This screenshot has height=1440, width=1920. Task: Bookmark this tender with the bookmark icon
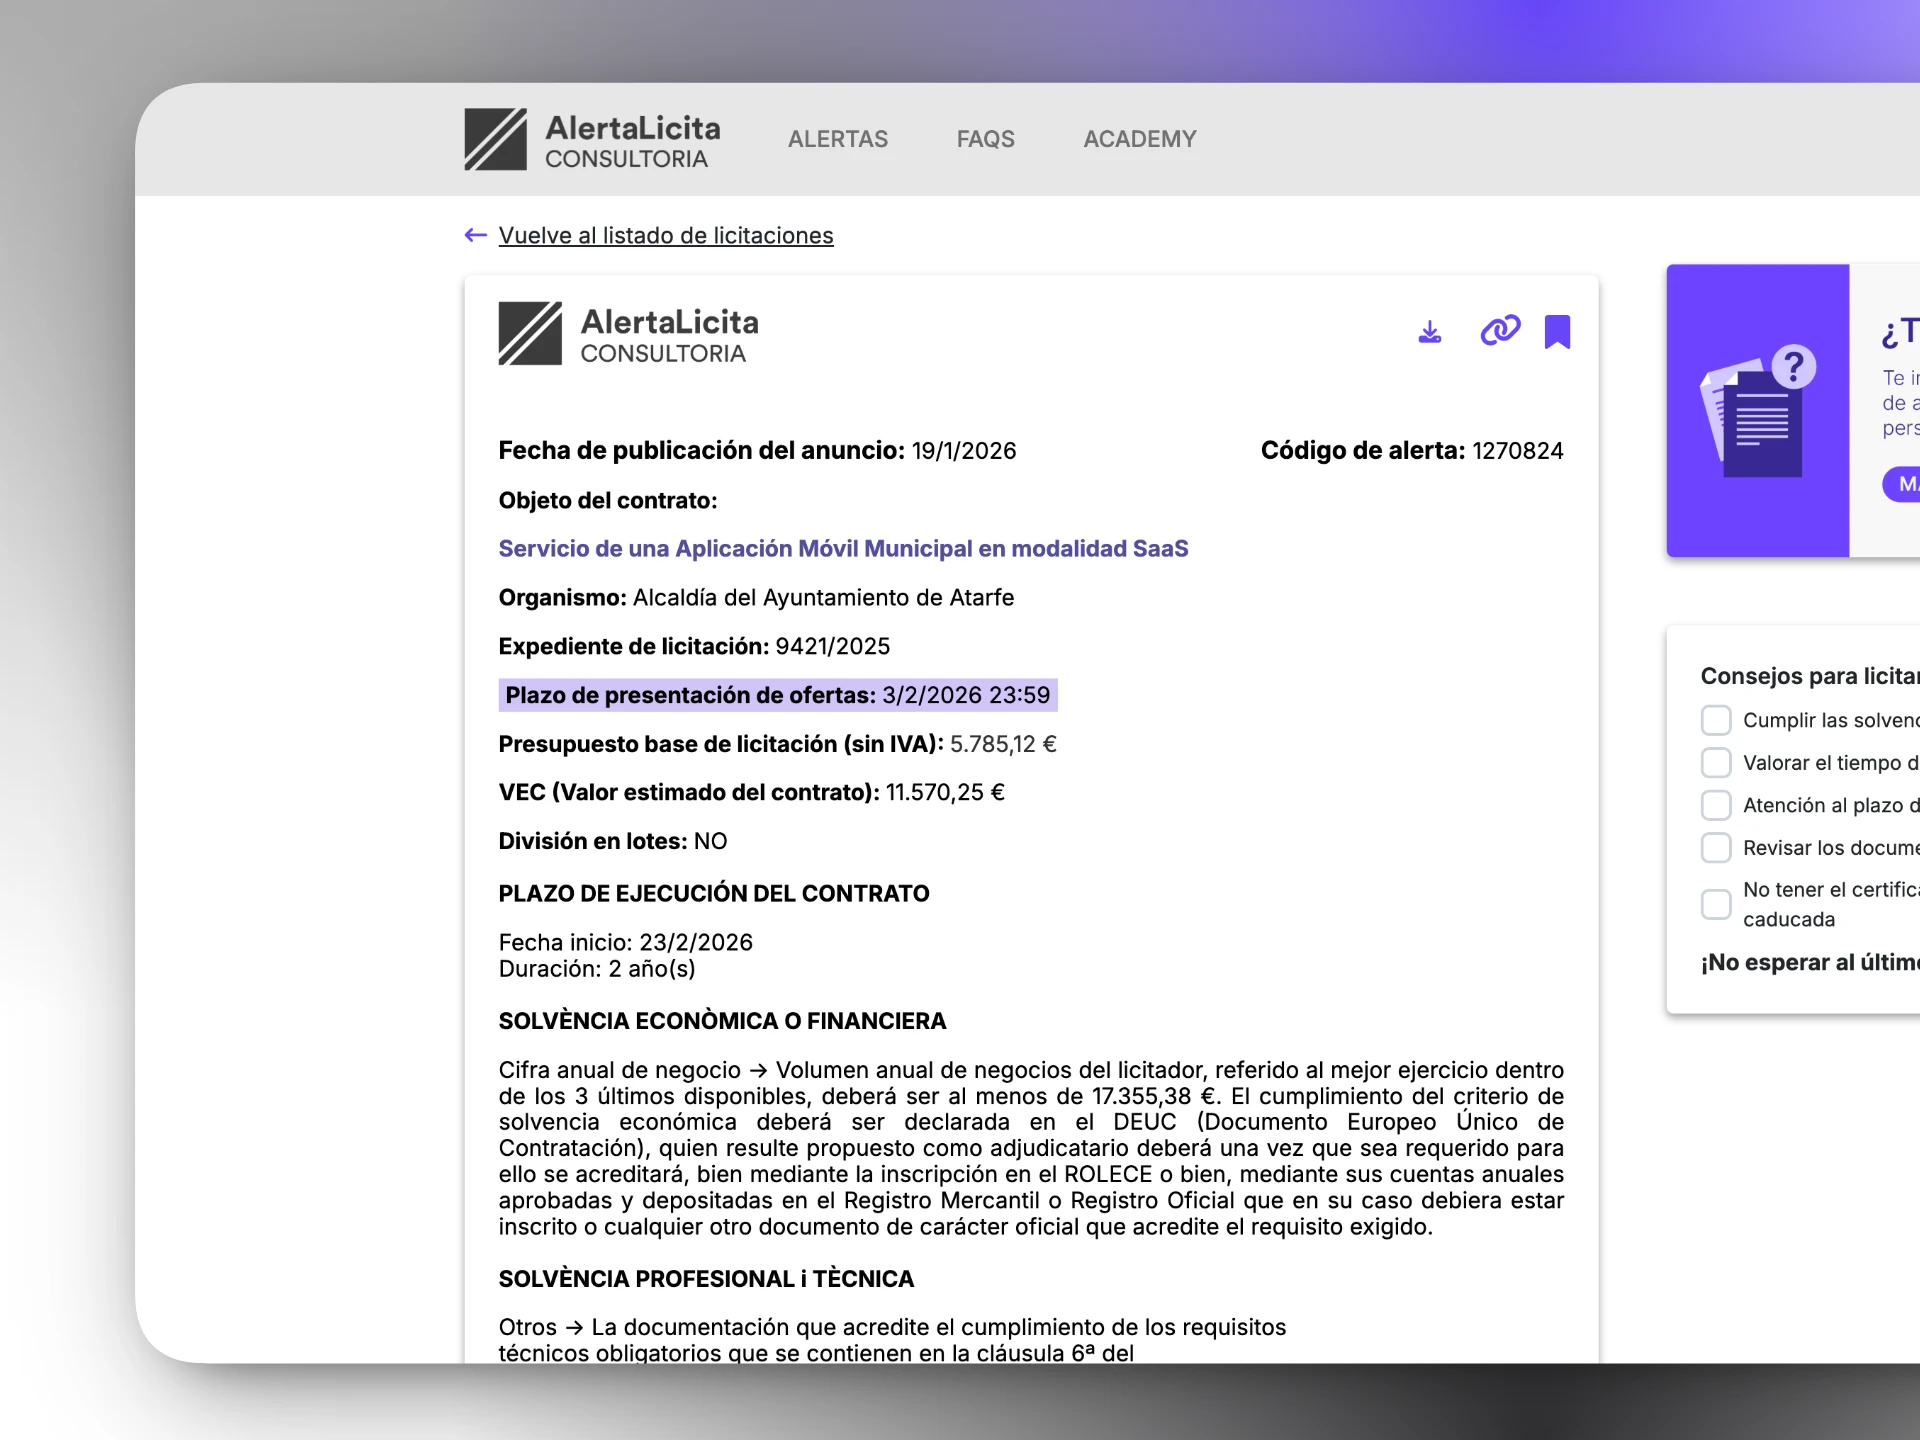coord(1557,332)
